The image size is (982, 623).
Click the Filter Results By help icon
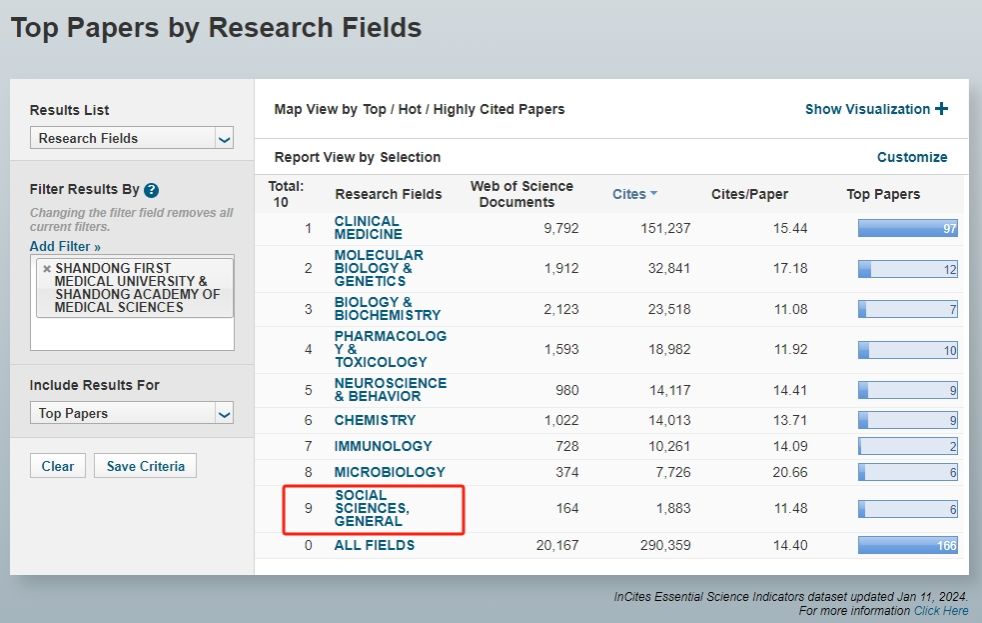[x=152, y=190]
